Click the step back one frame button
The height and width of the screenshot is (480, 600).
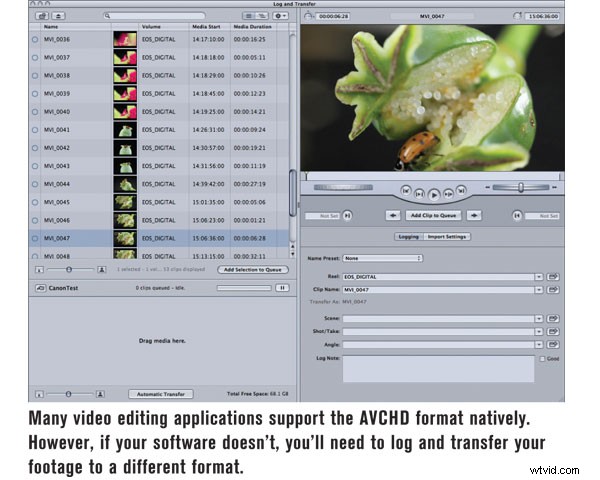point(419,194)
